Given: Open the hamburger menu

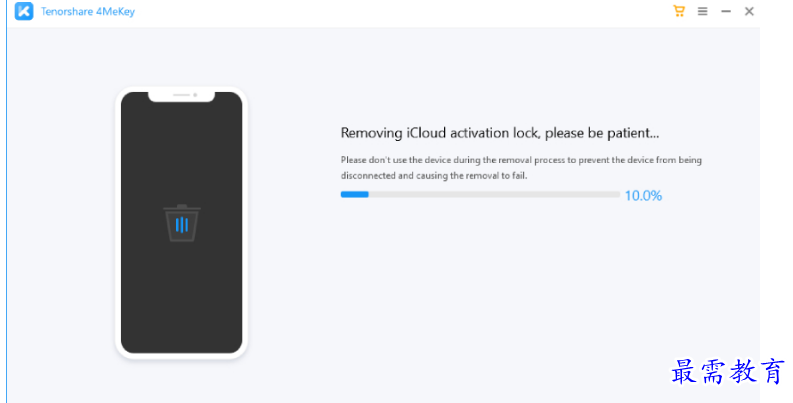Looking at the screenshot, I should (702, 11).
